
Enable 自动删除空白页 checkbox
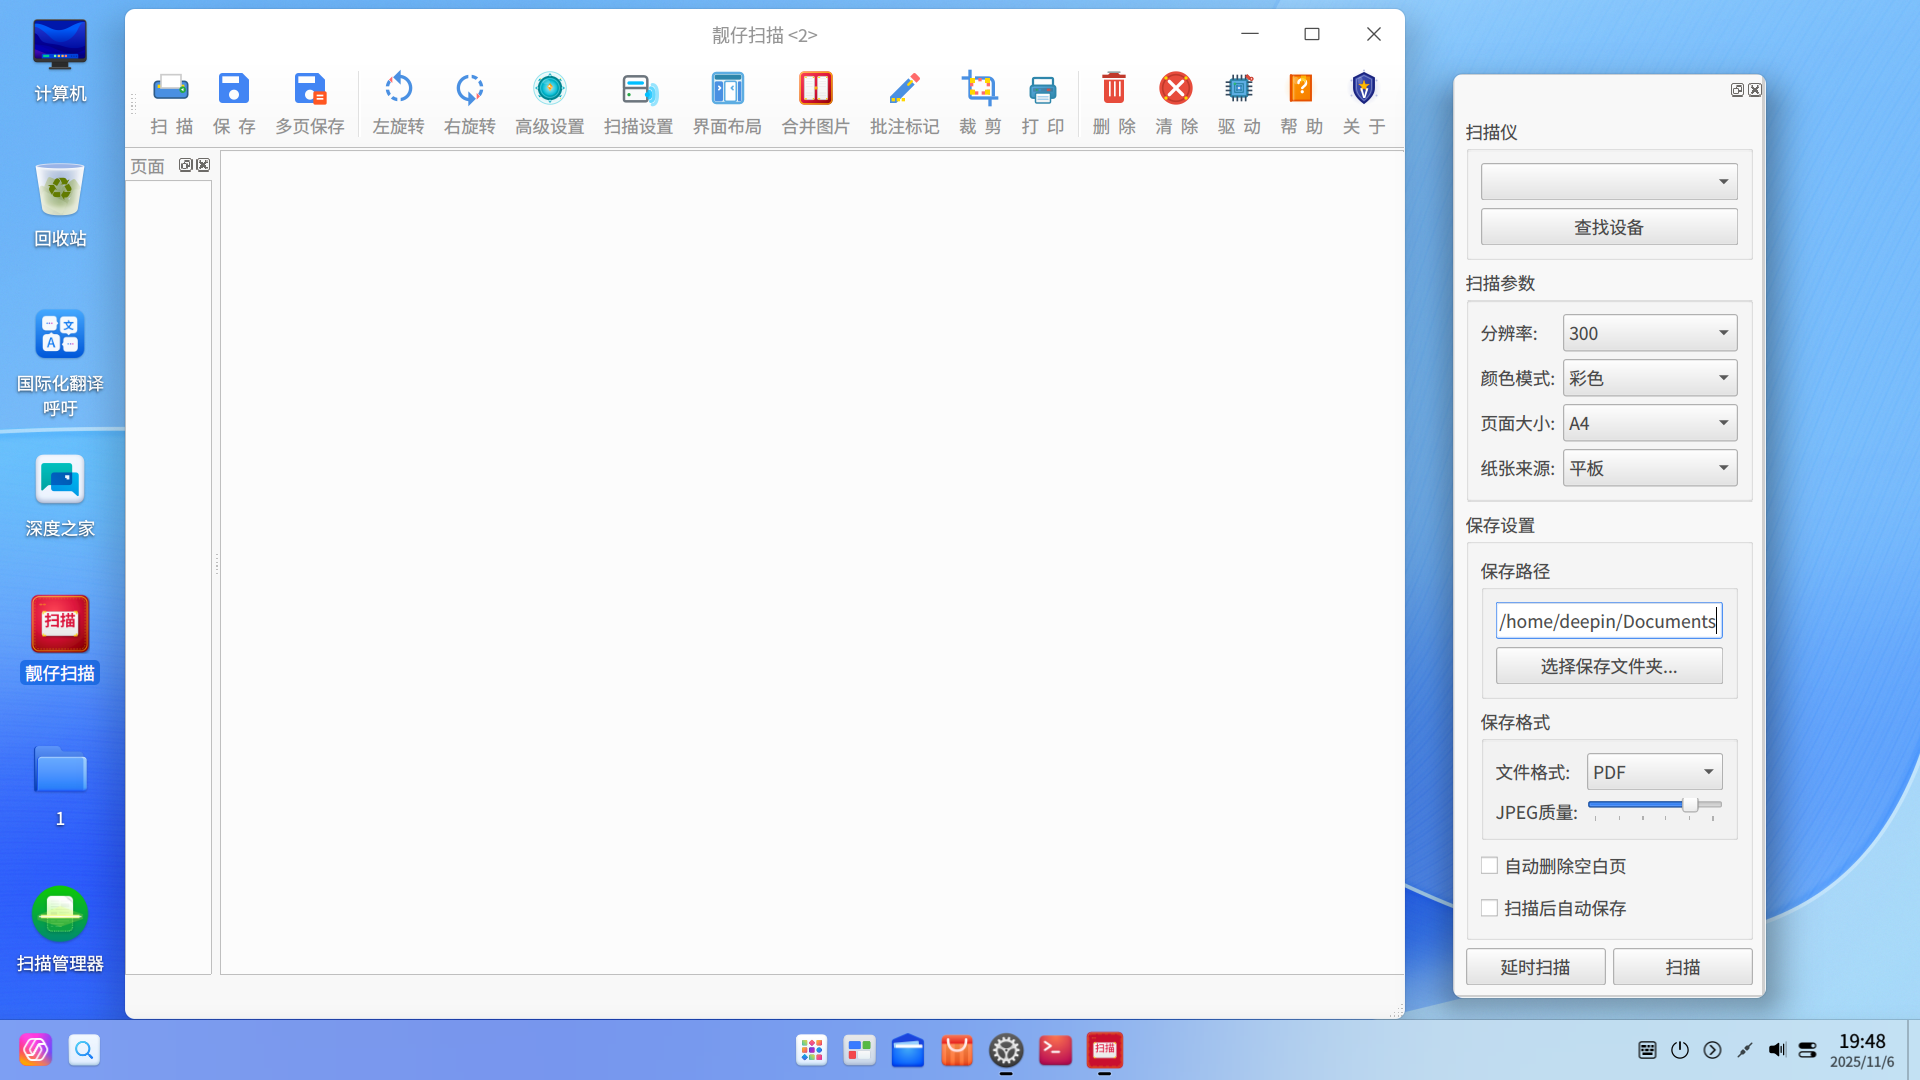(1489, 866)
